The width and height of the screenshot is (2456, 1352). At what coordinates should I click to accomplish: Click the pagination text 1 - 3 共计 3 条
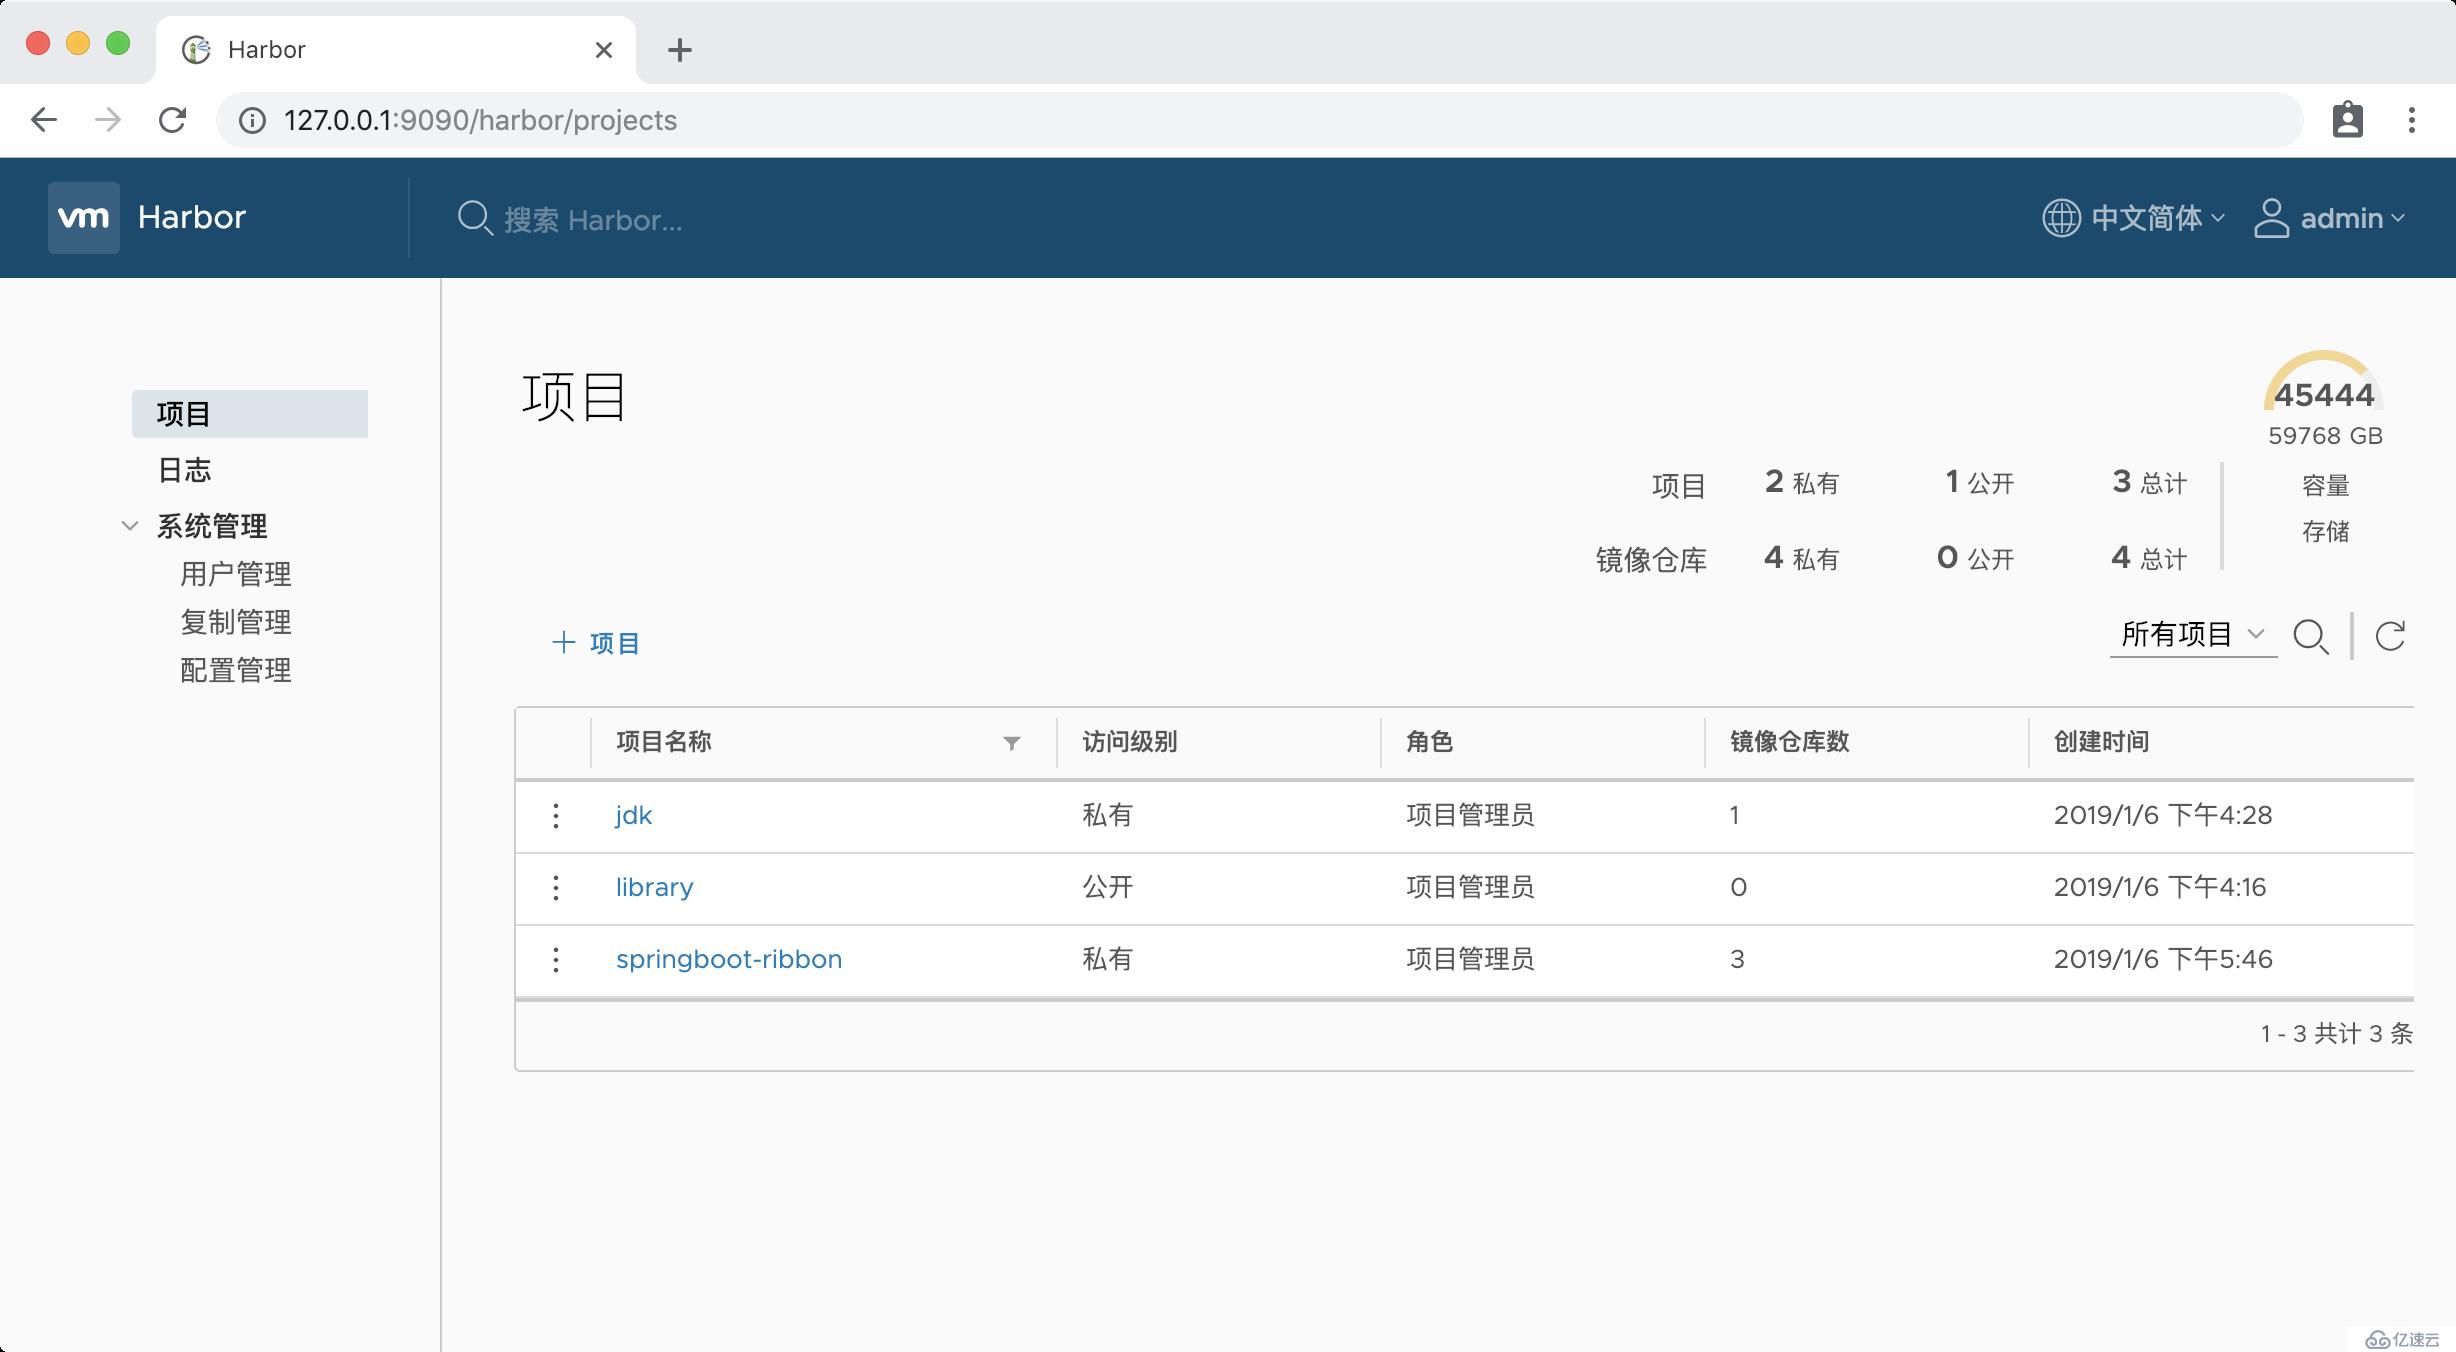2337,1034
